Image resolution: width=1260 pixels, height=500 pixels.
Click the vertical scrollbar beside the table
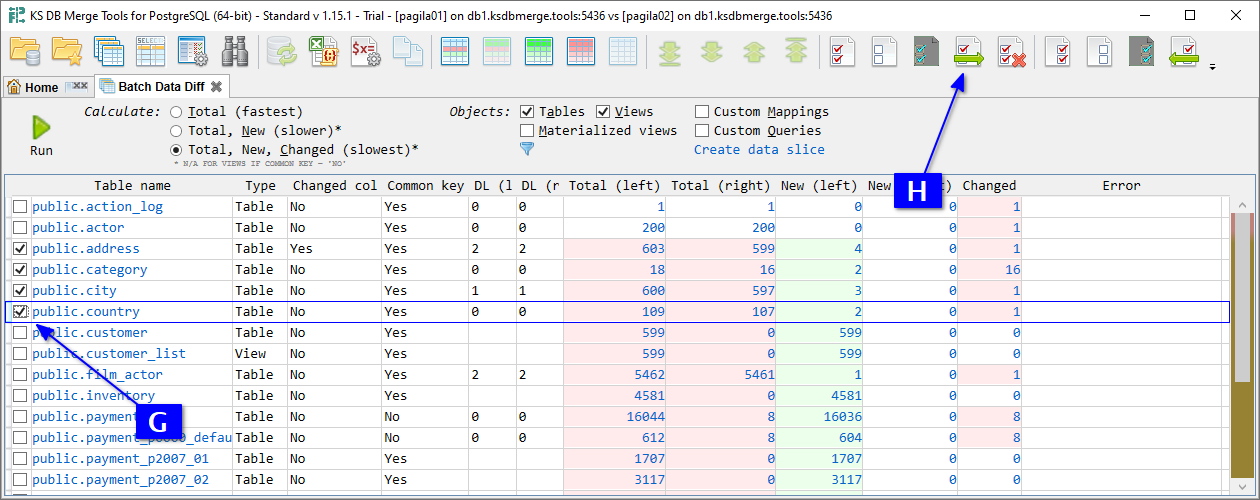1242,300
